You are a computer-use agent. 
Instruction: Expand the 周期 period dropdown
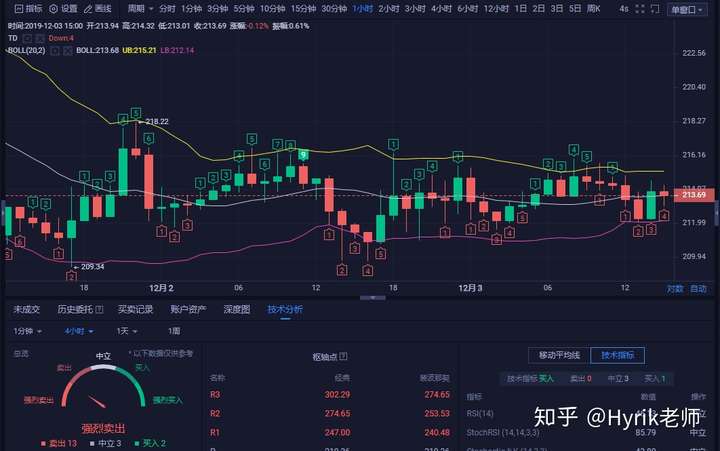click(141, 8)
